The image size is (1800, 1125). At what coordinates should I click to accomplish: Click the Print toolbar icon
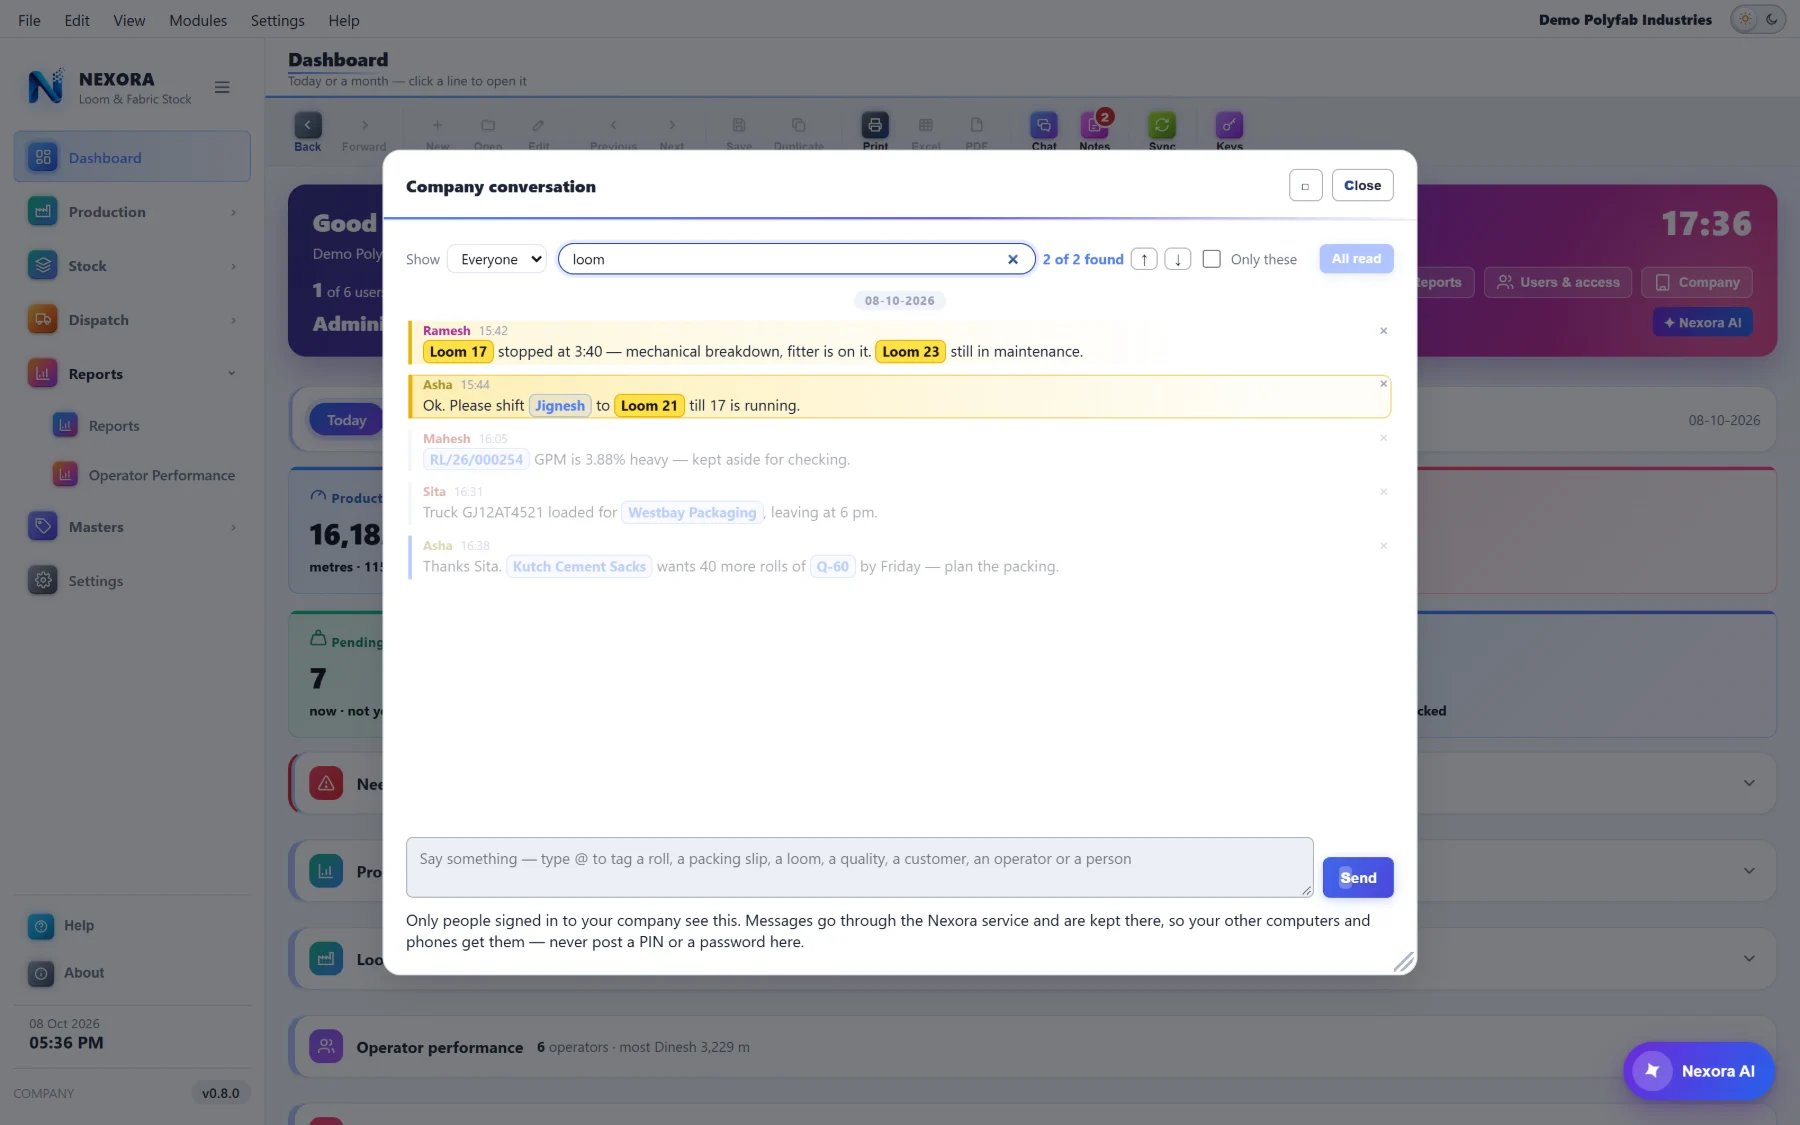[x=875, y=128]
